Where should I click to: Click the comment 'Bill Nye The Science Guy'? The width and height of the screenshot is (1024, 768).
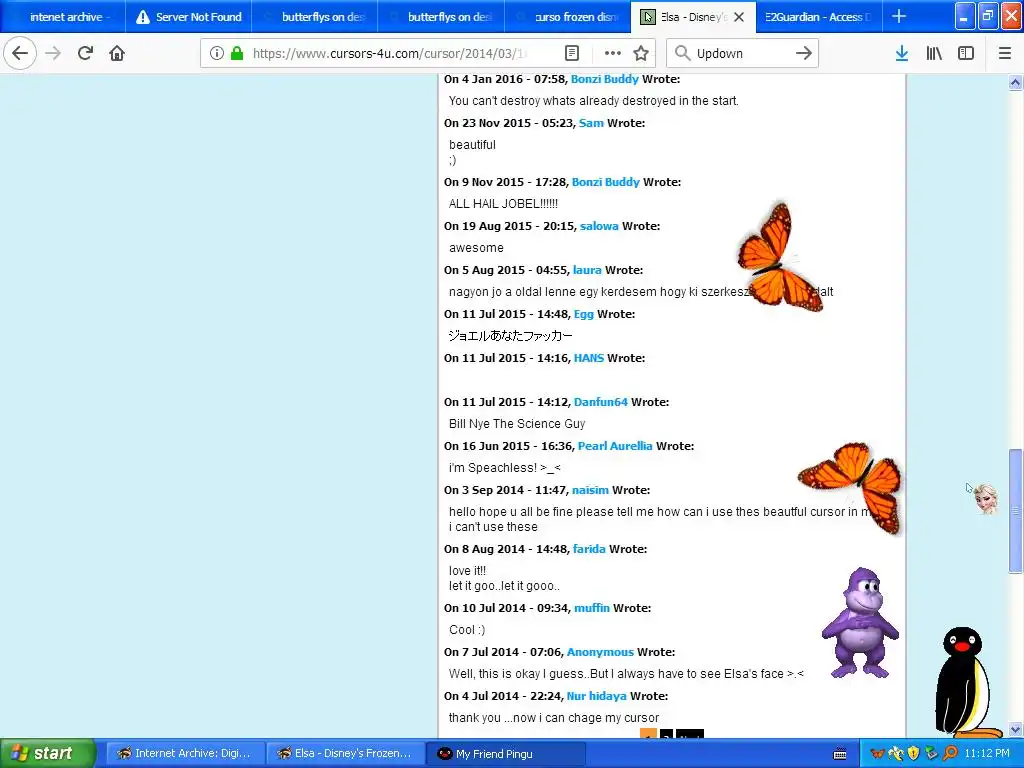pyautogui.click(x=517, y=424)
